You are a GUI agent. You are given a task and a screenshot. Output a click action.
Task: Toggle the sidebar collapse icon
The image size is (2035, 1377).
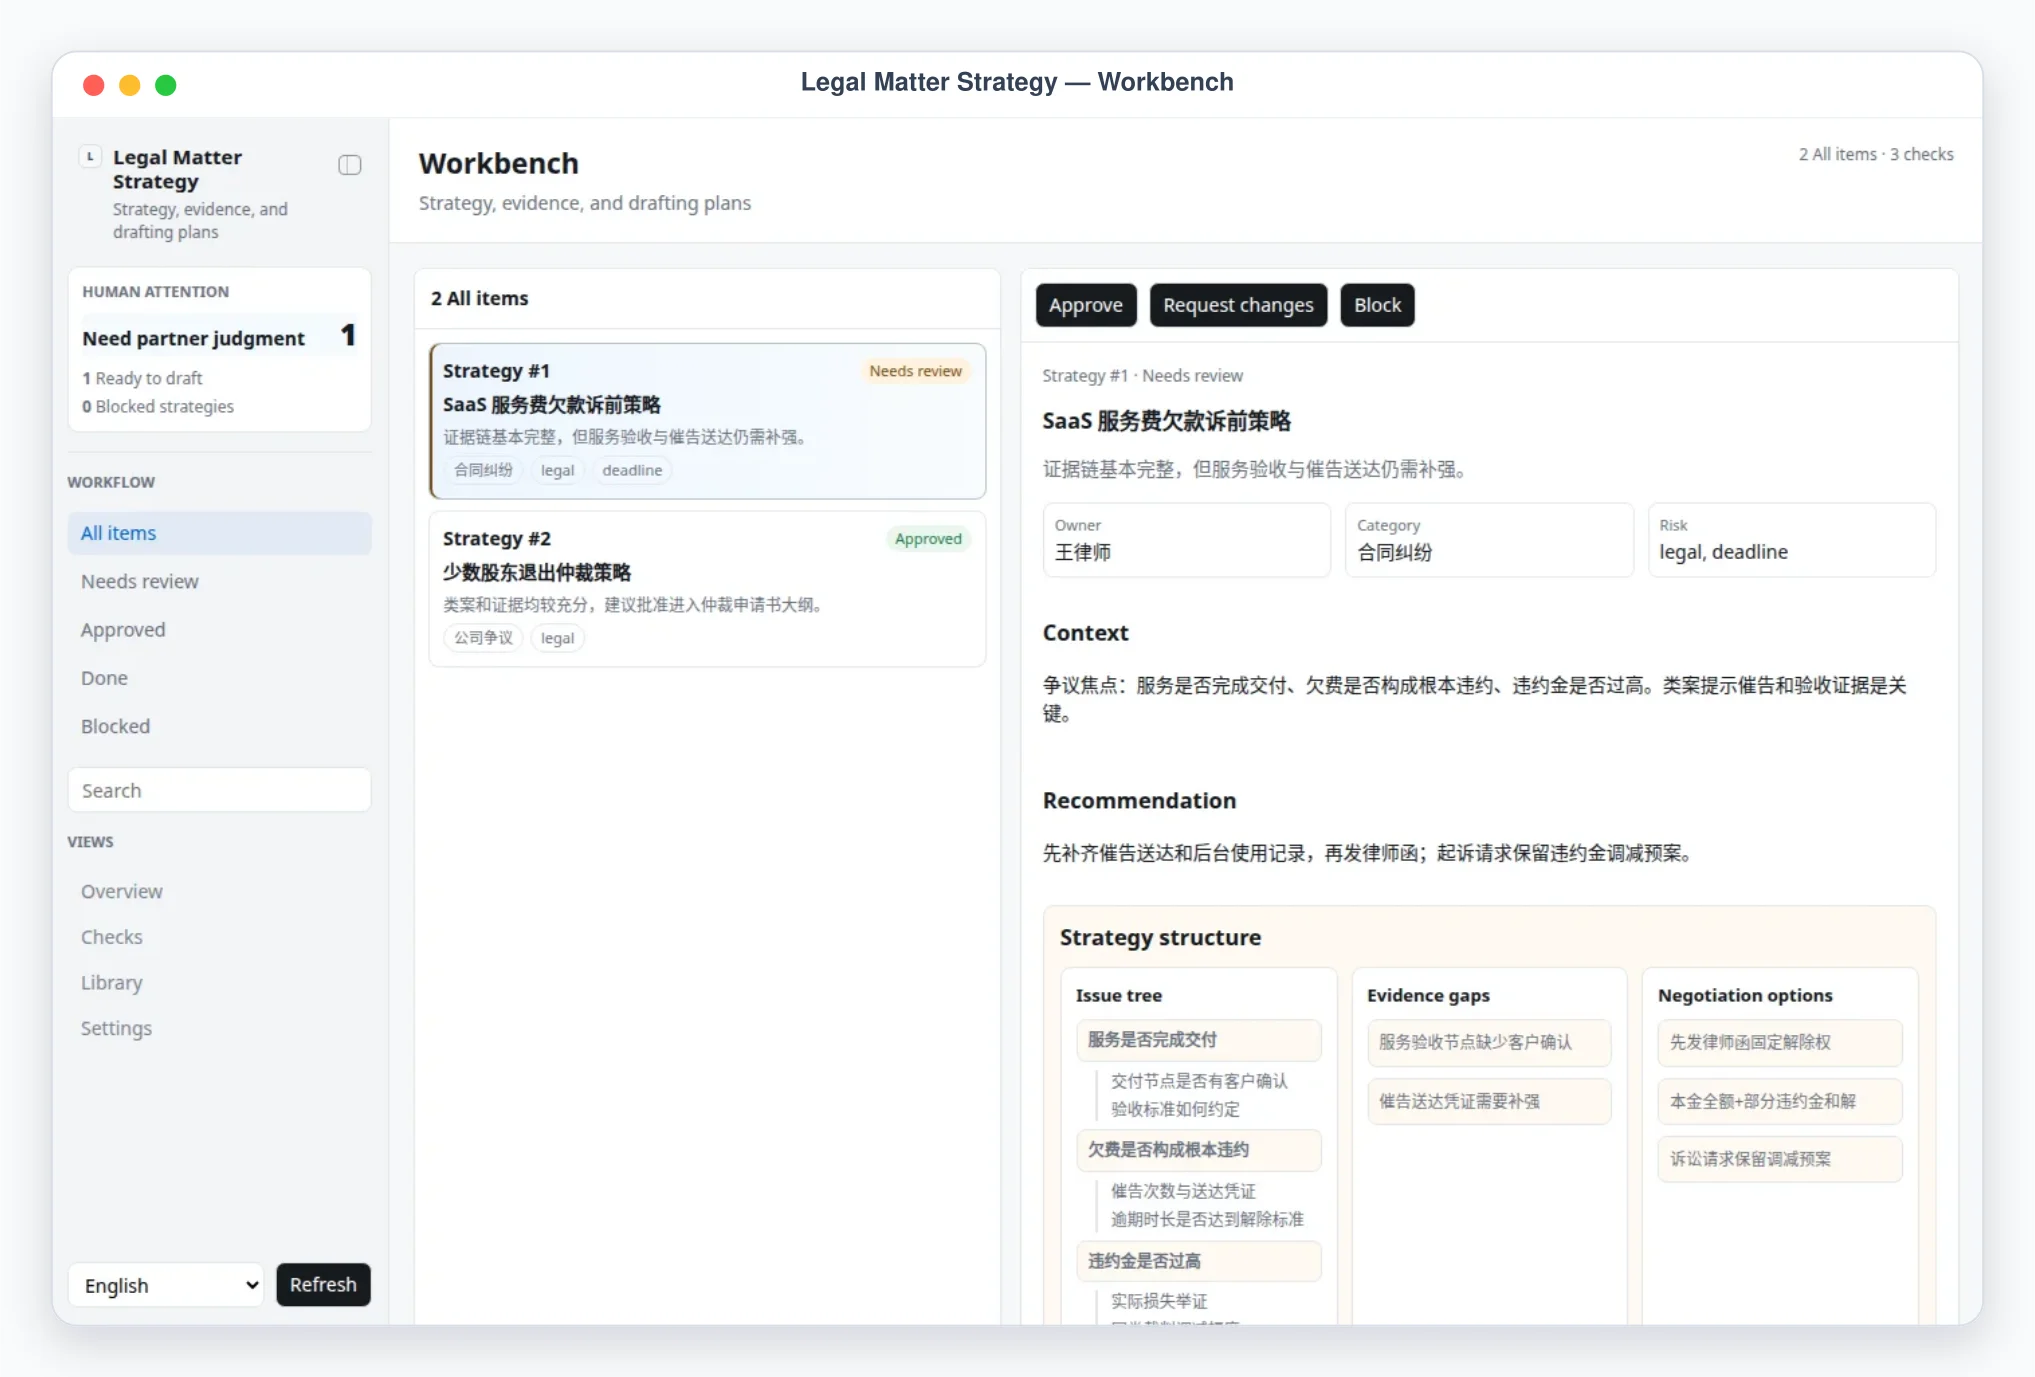tap(349, 165)
